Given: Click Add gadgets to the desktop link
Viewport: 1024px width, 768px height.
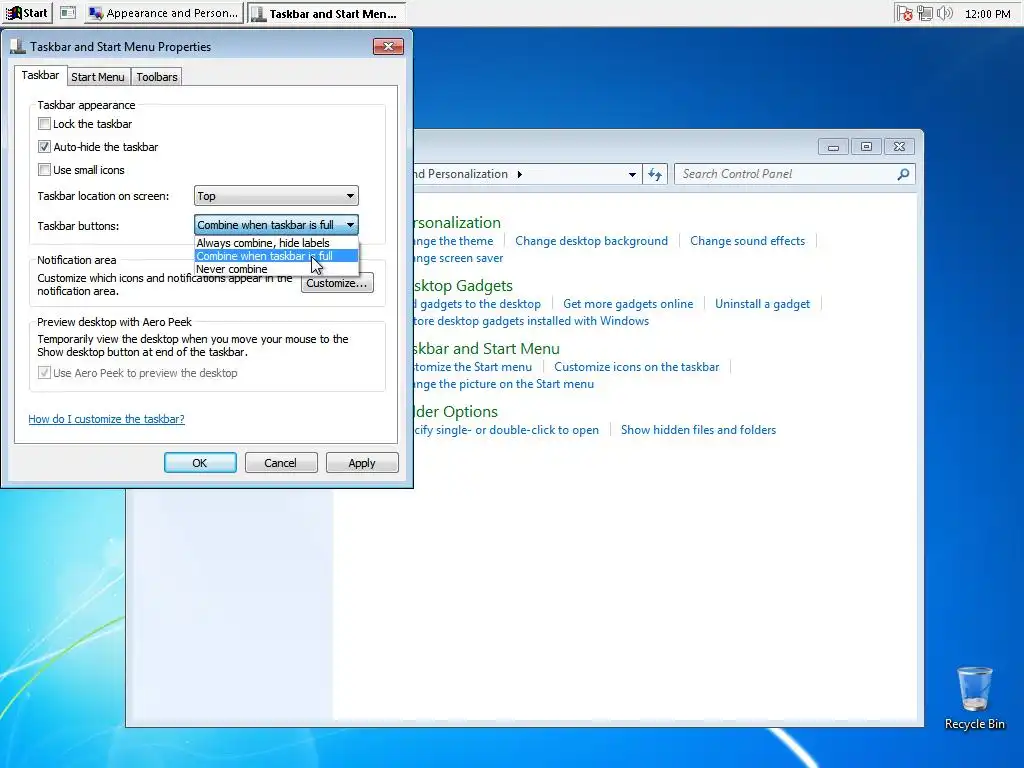Looking at the screenshot, I should pos(477,304).
